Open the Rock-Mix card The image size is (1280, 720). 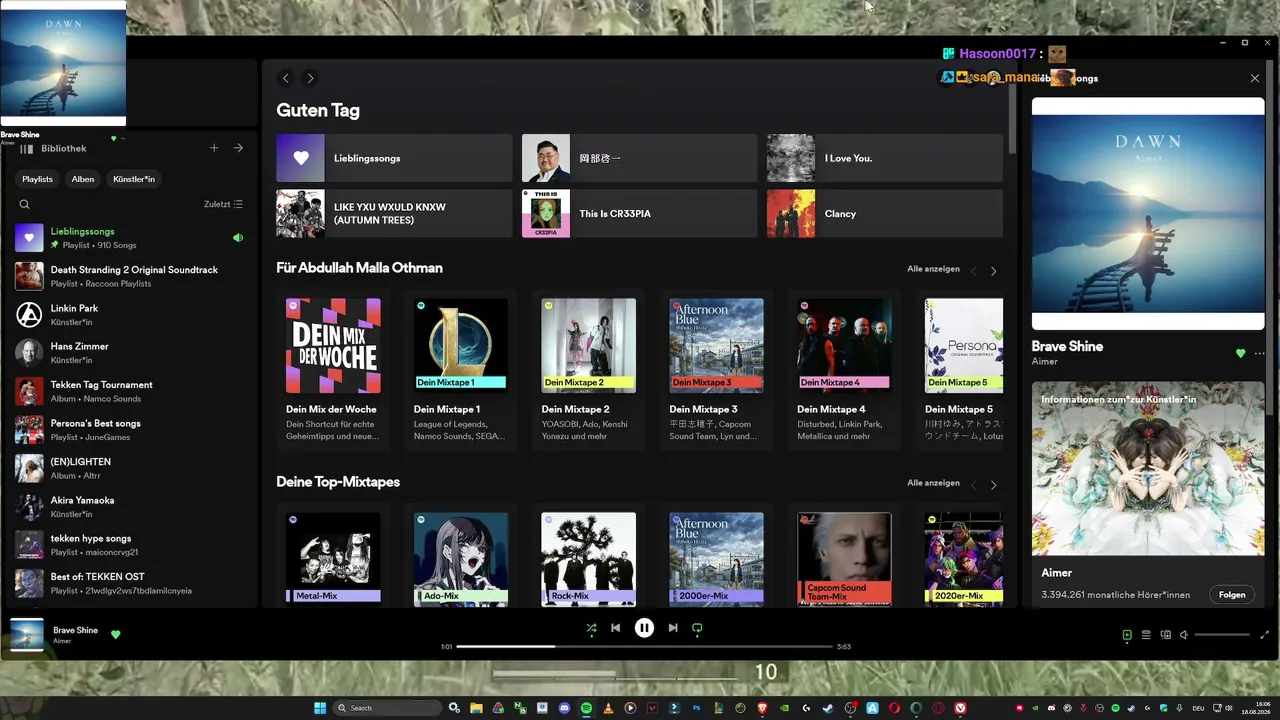click(589, 556)
